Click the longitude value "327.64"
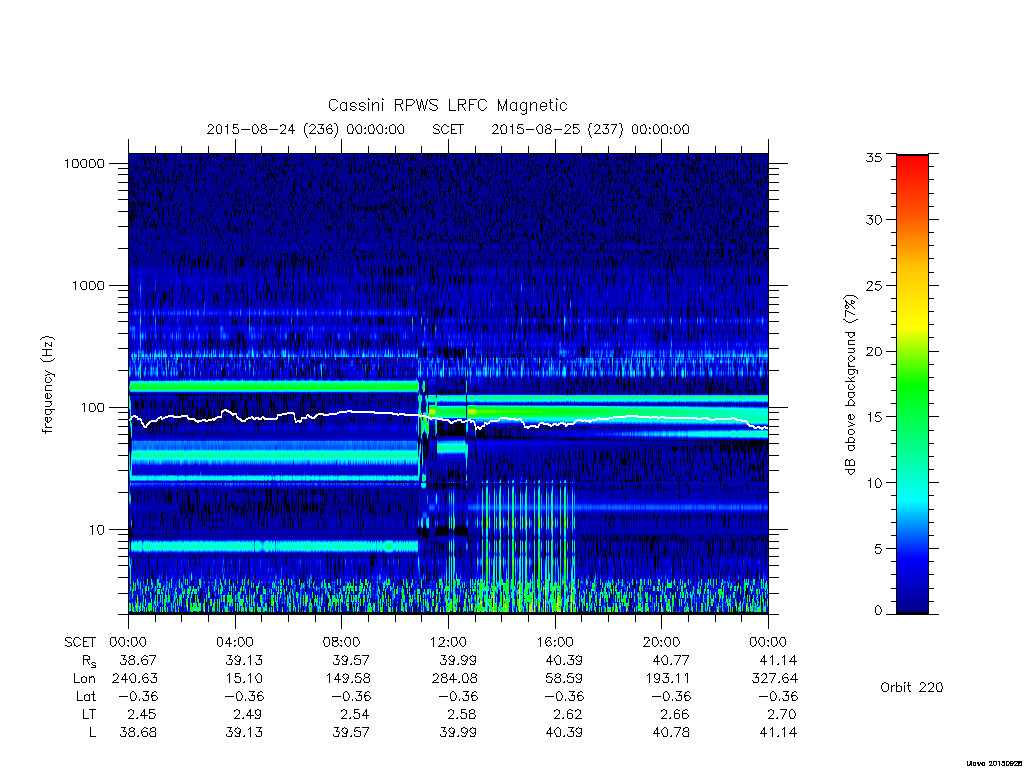 click(775, 679)
